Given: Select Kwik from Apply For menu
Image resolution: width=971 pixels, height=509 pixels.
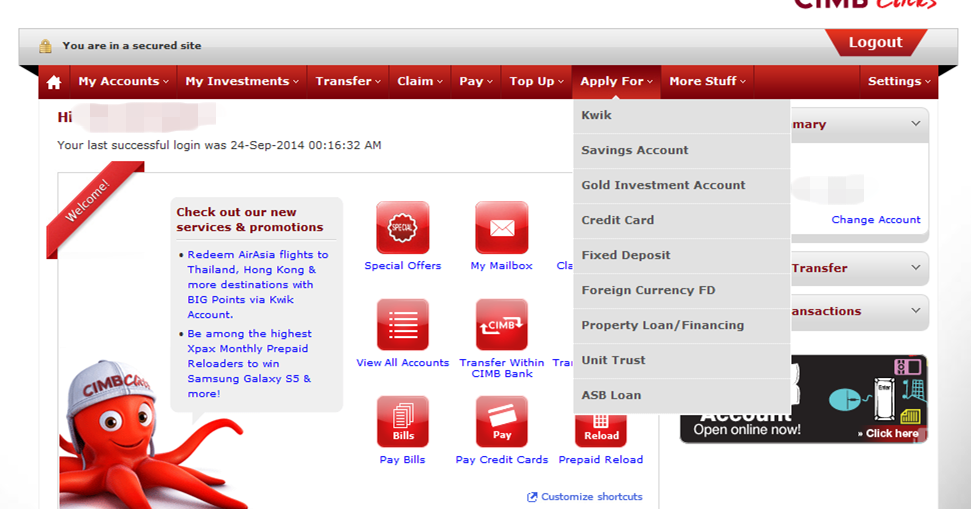Looking at the screenshot, I should point(681,116).
